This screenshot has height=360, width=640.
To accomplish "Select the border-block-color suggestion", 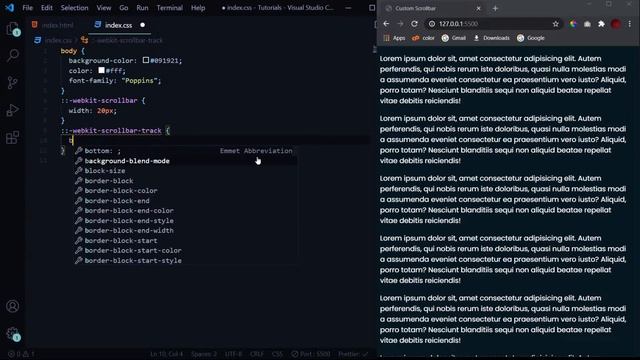I will (x=186, y=191).
